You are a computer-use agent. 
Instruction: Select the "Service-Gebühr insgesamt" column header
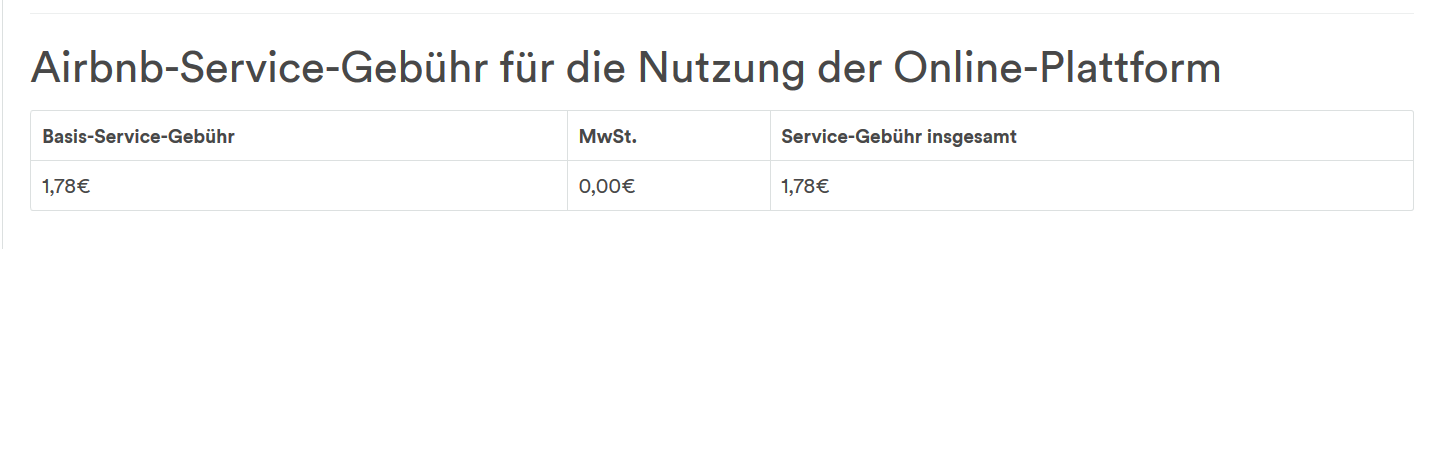899,137
